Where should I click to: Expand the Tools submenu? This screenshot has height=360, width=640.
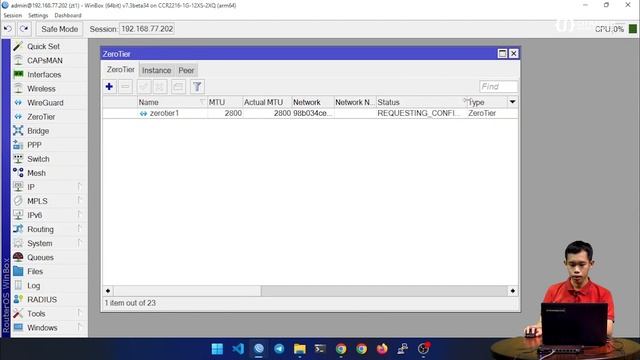pos(80,313)
